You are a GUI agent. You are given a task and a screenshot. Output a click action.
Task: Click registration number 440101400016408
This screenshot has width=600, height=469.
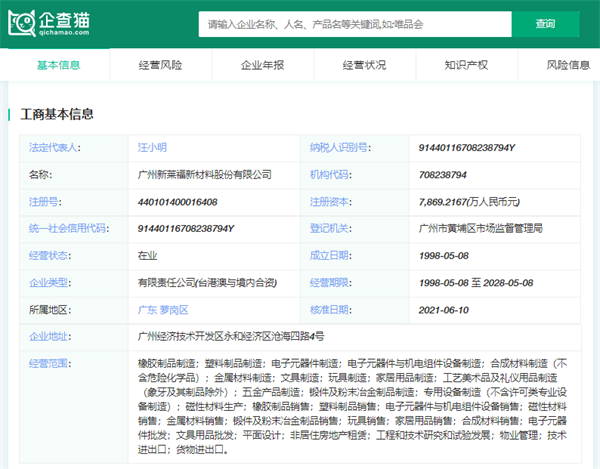pos(177,201)
